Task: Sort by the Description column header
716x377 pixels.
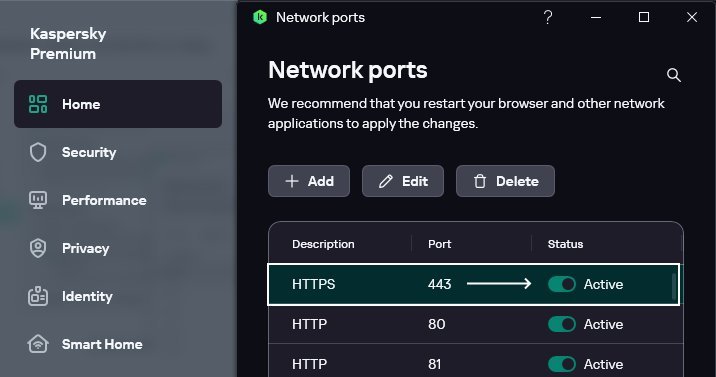Action: (323, 244)
